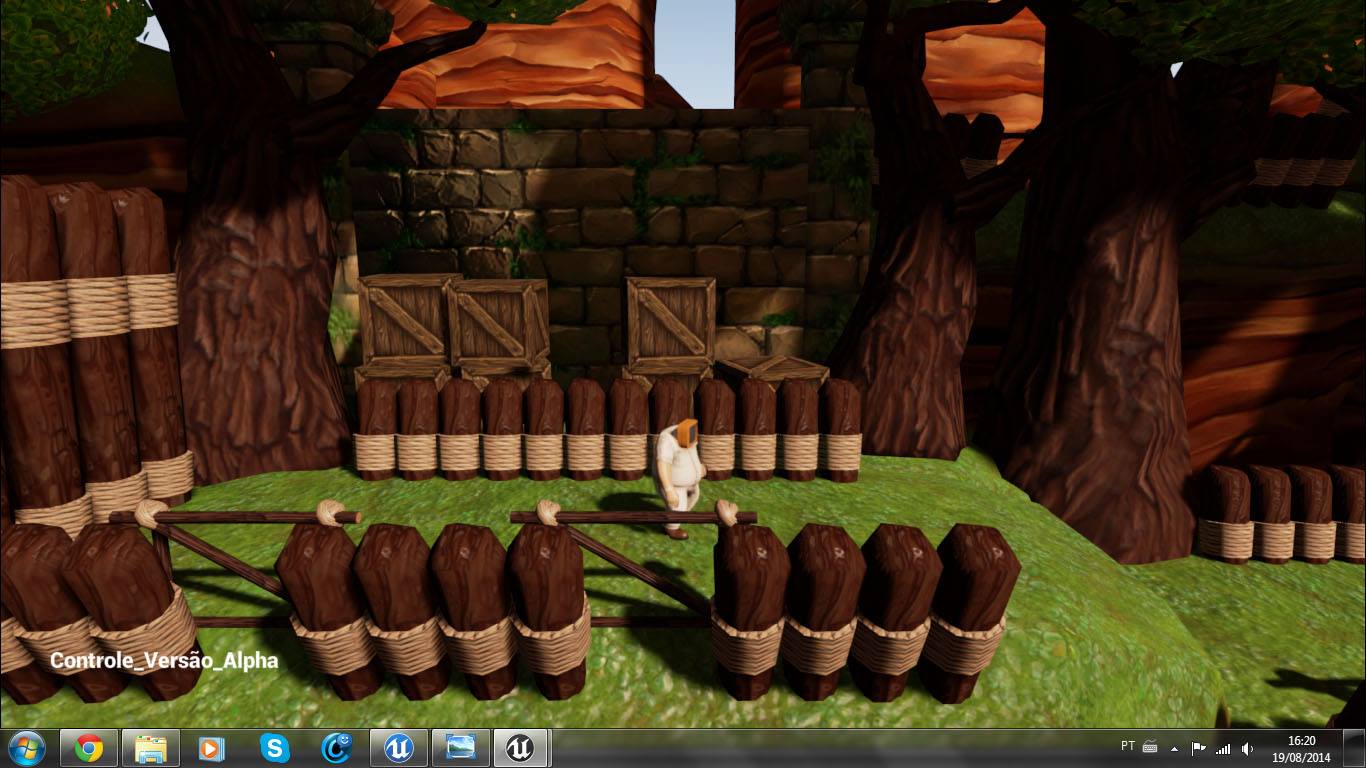Open the clock showing 16:20
Screen dimensions: 1366x768
click(1302, 748)
